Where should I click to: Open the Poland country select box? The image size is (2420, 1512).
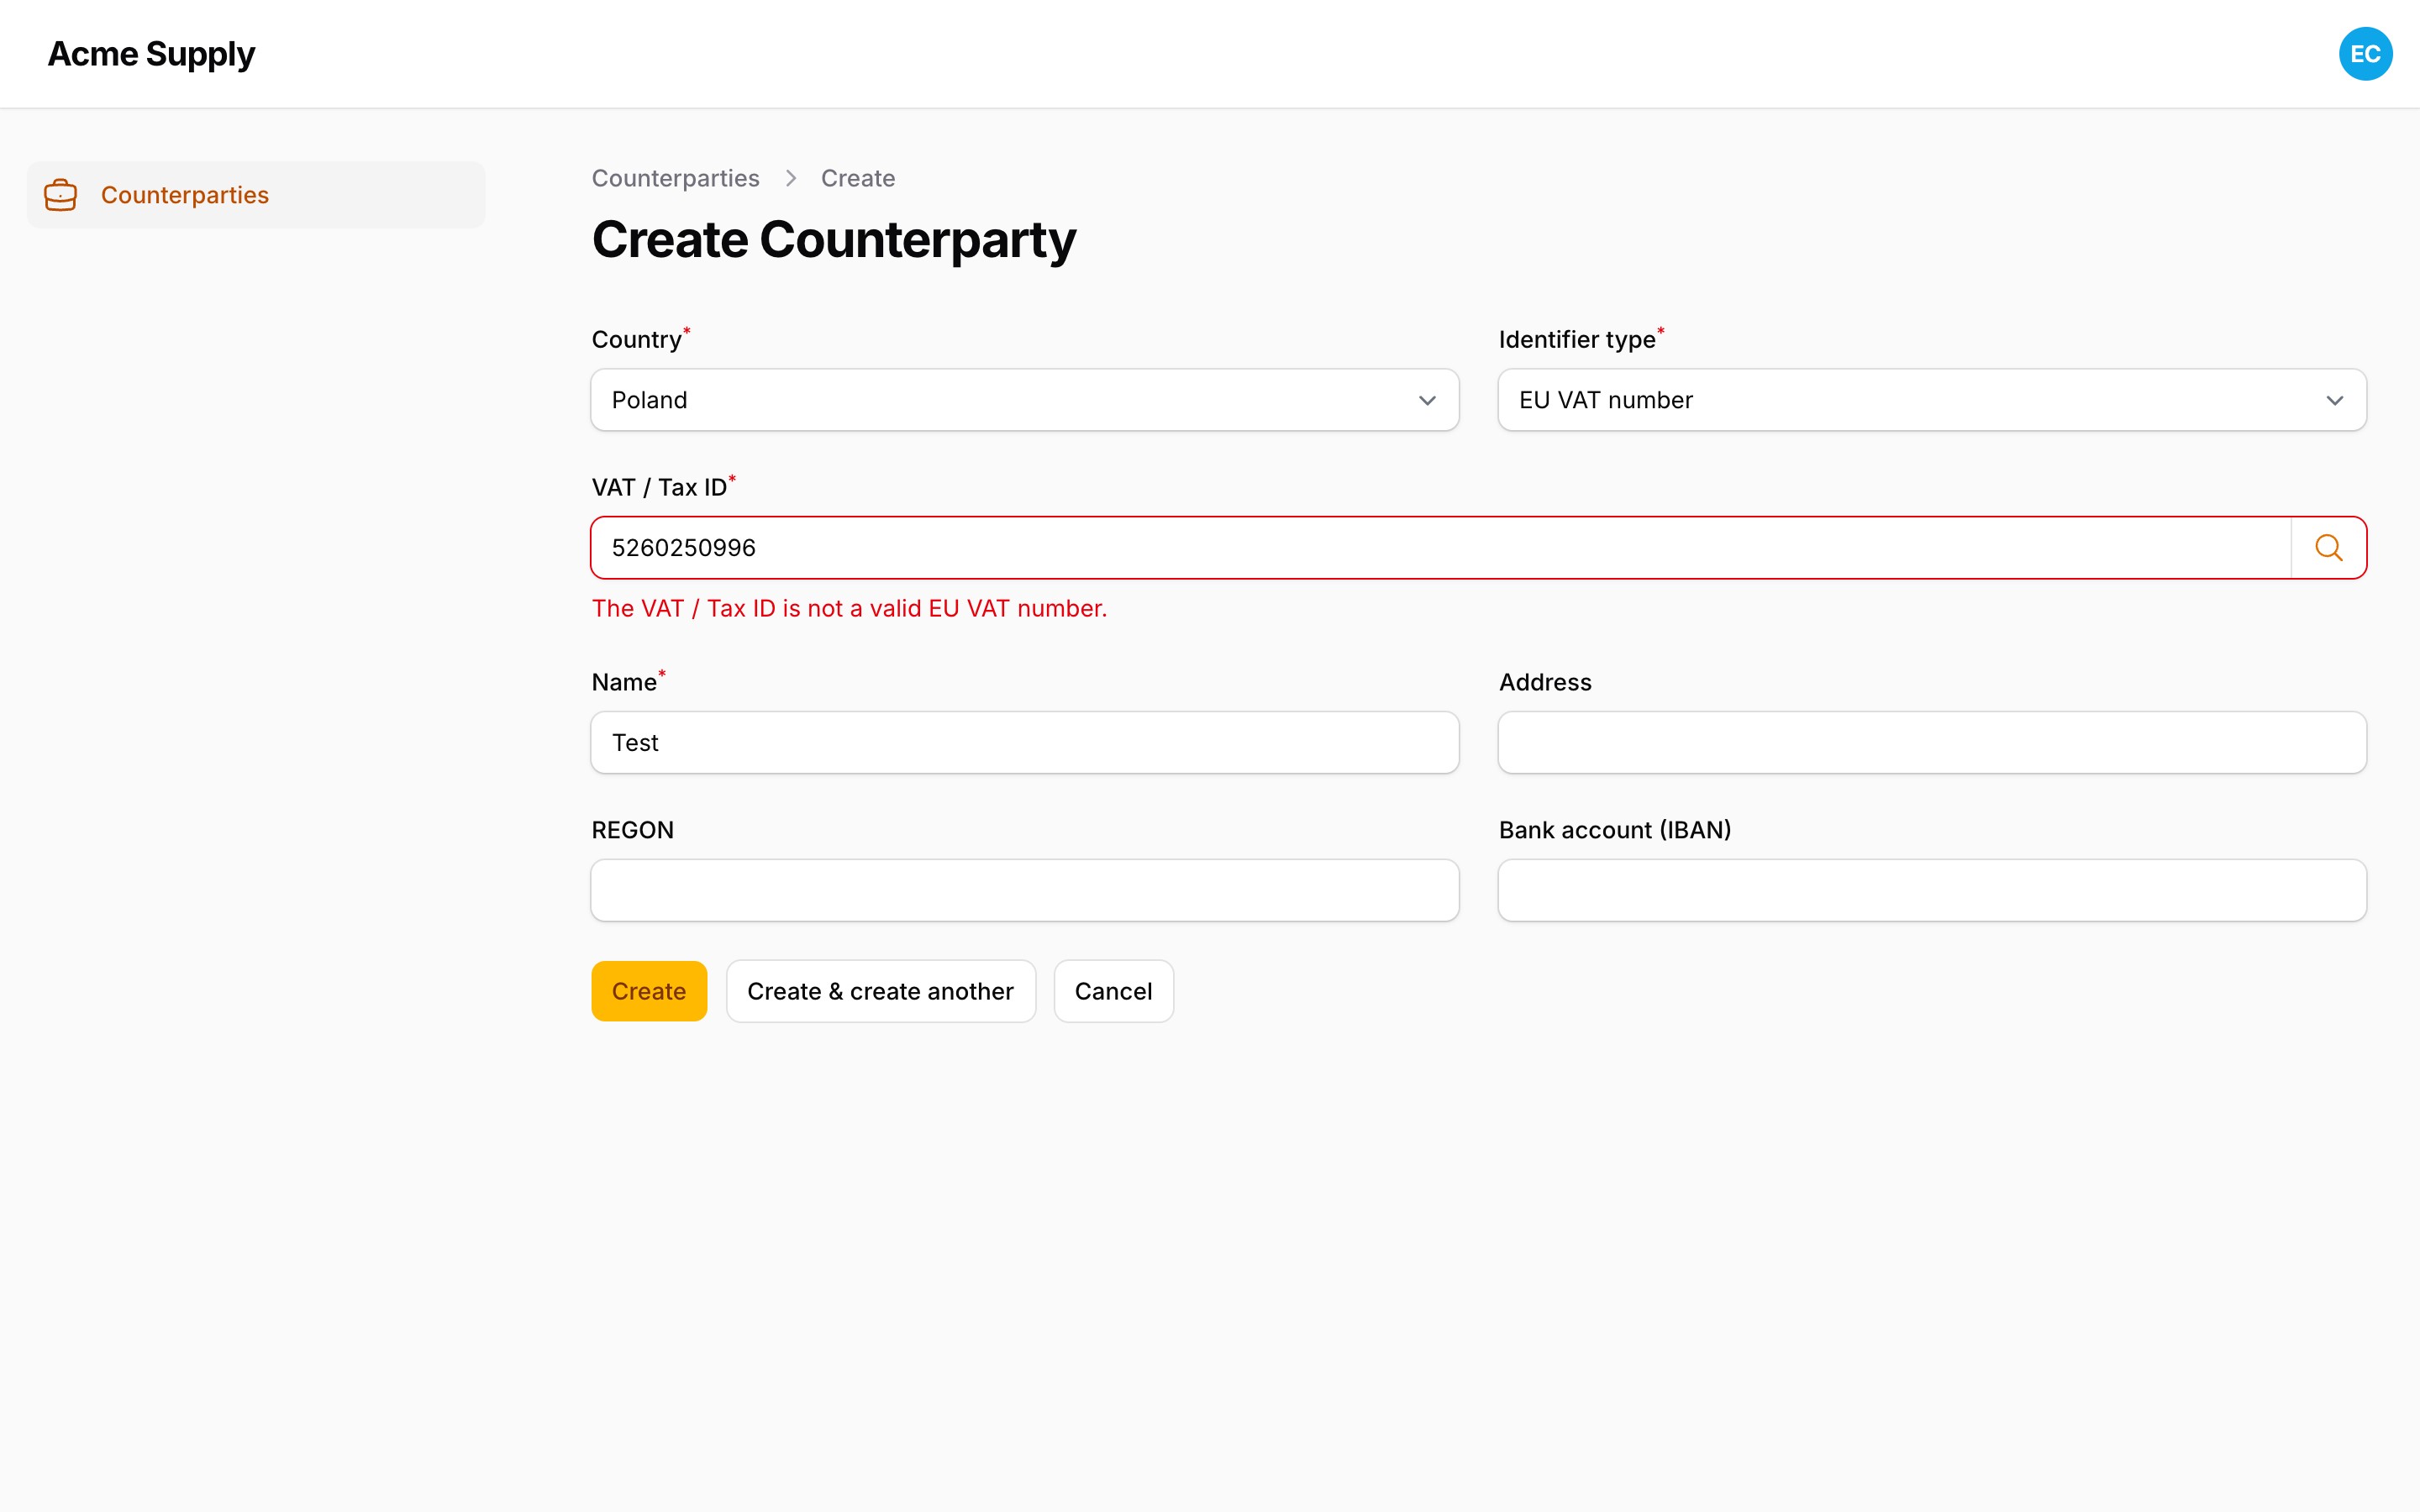(1024, 400)
